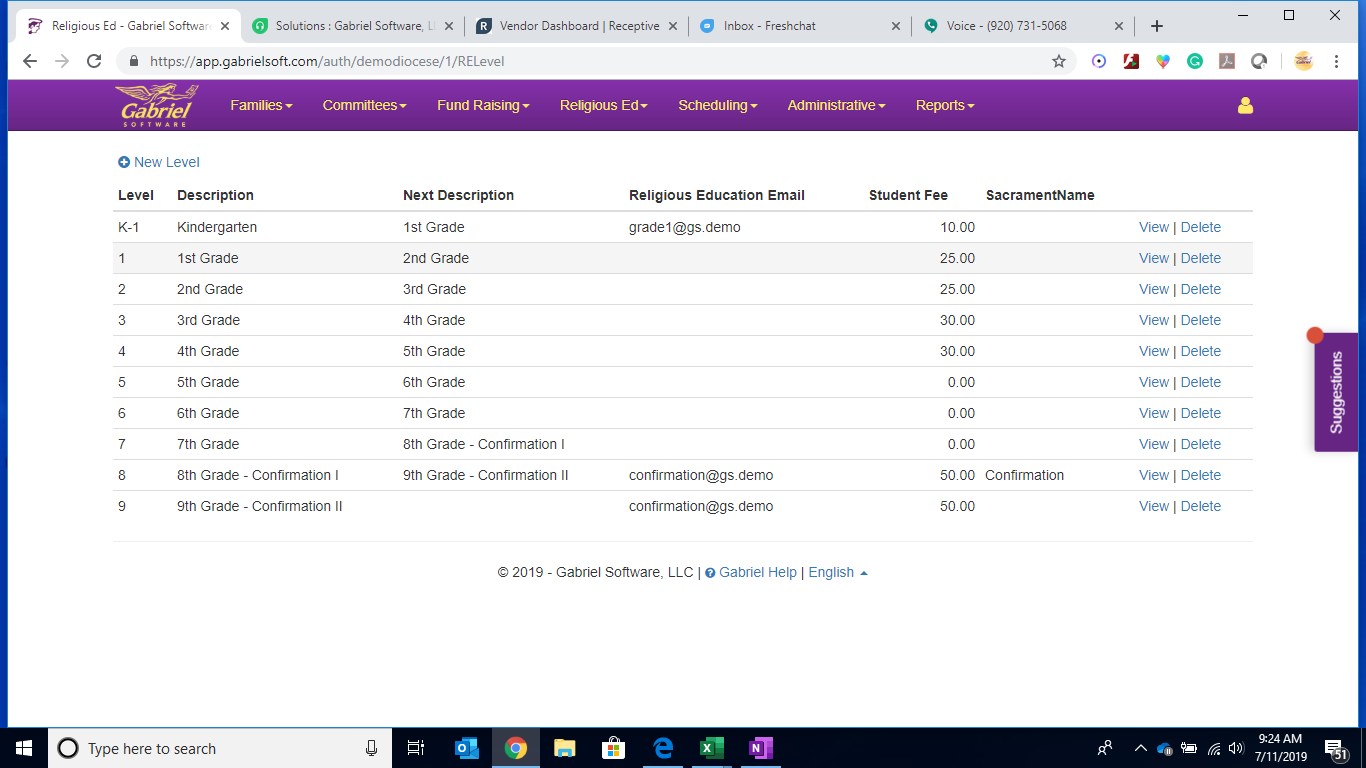Click Type here to search box

(x=220, y=748)
